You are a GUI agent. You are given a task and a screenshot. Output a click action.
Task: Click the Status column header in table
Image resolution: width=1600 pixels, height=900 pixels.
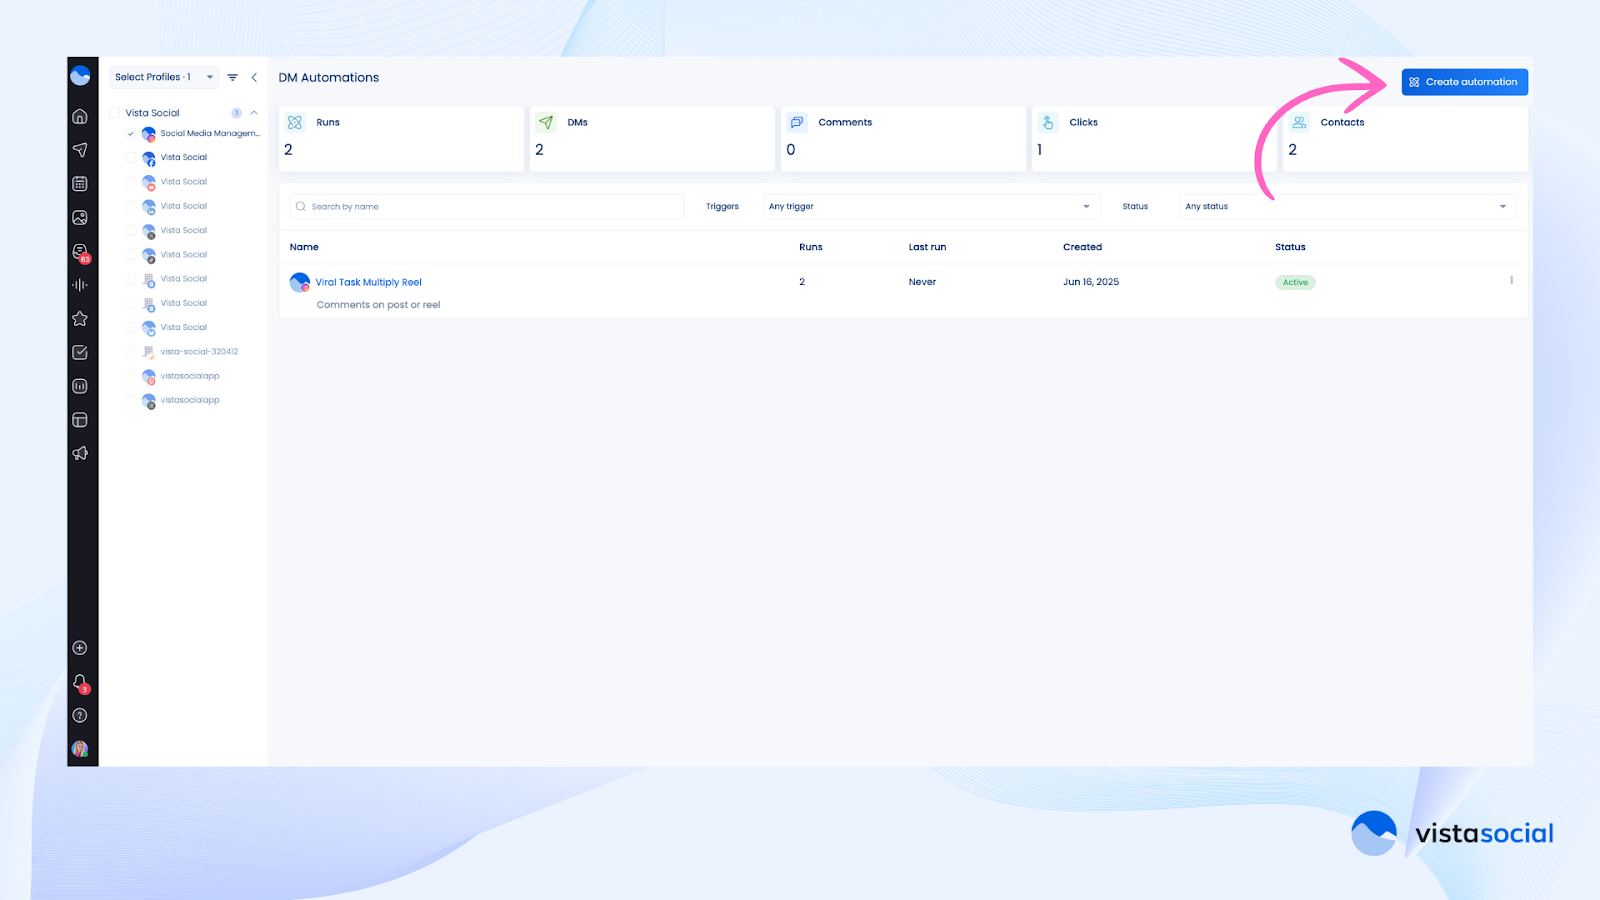pos(1290,247)
